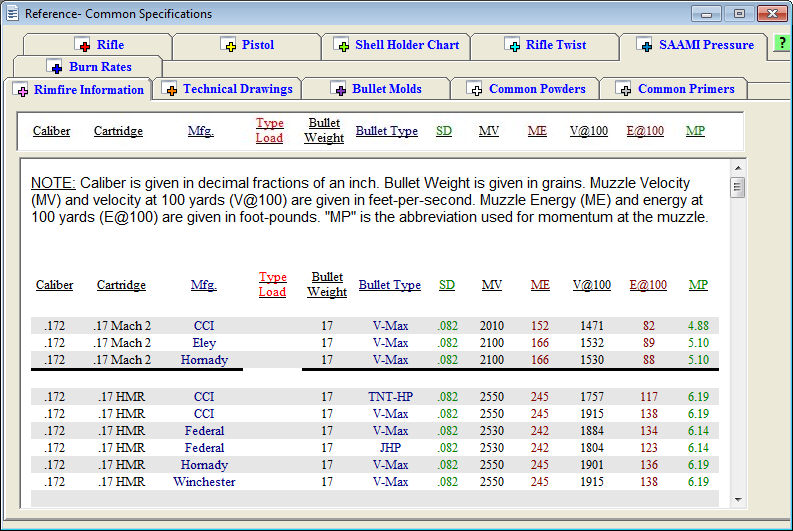The height and width of the screenshot is (531, 793).
Task: Click the JHP bullet type cell
Action: tap(390, 448)
